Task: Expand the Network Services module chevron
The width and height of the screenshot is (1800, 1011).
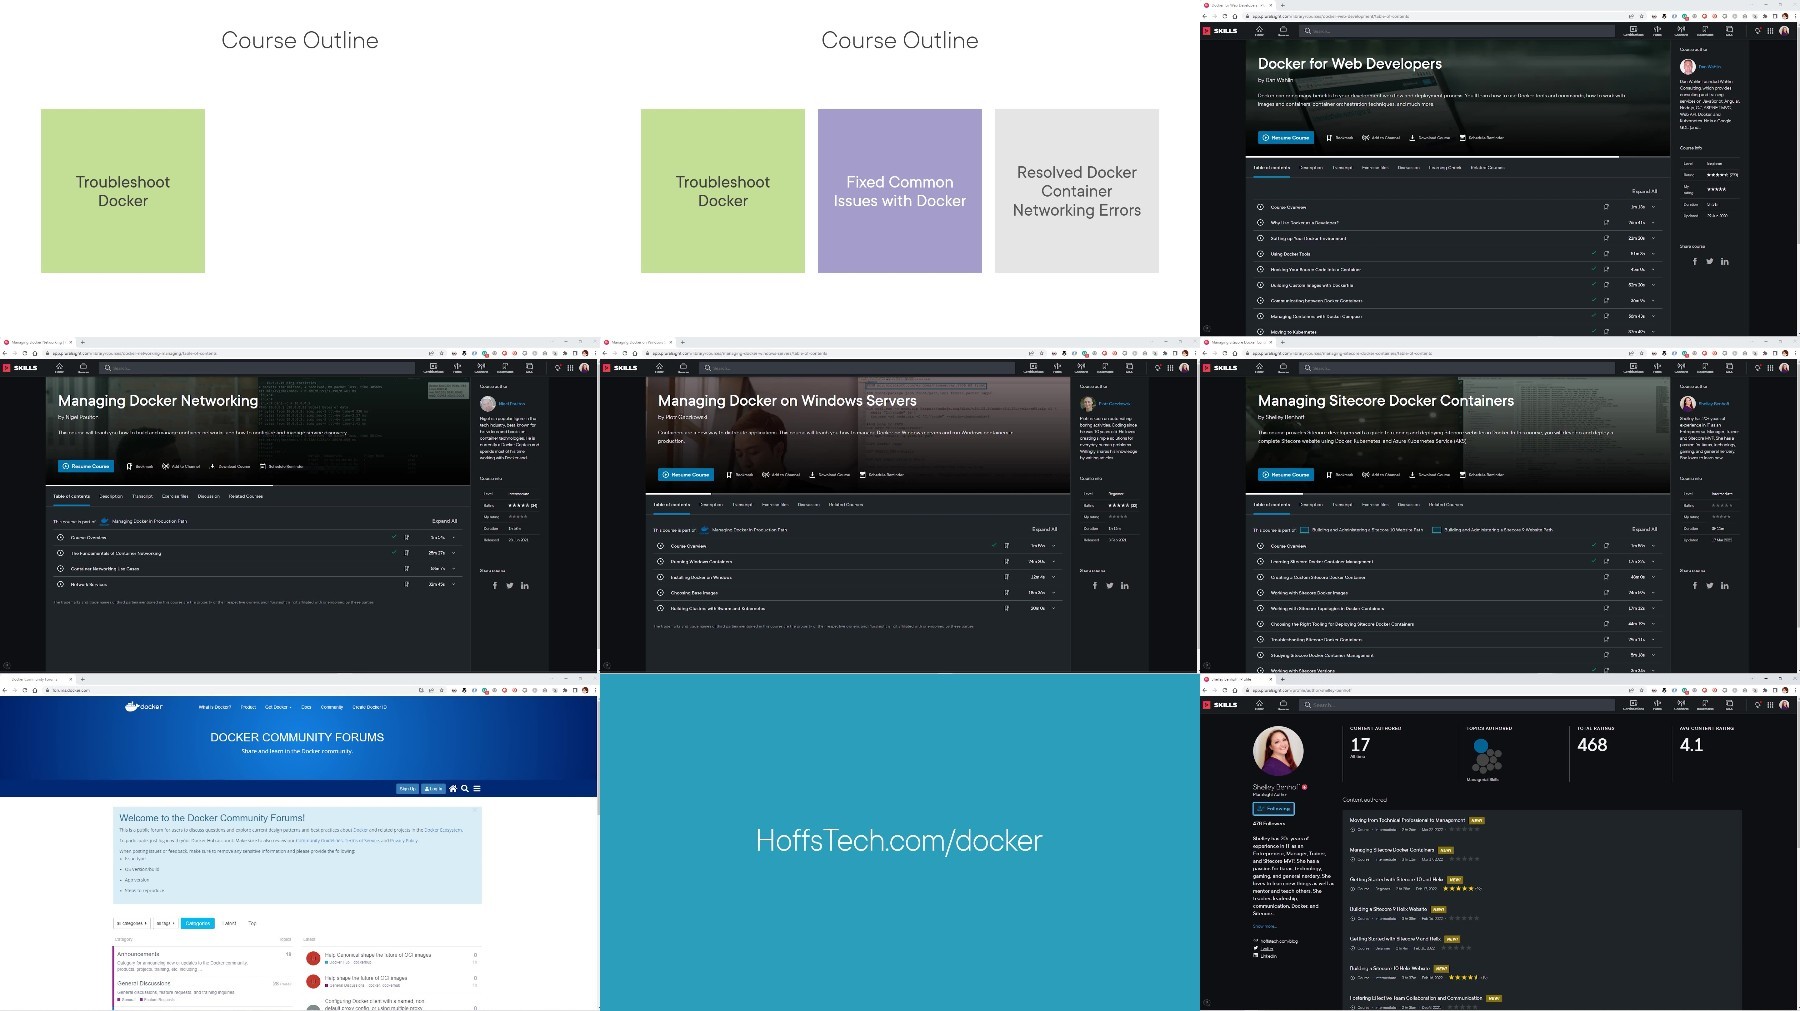Action: 453,584
